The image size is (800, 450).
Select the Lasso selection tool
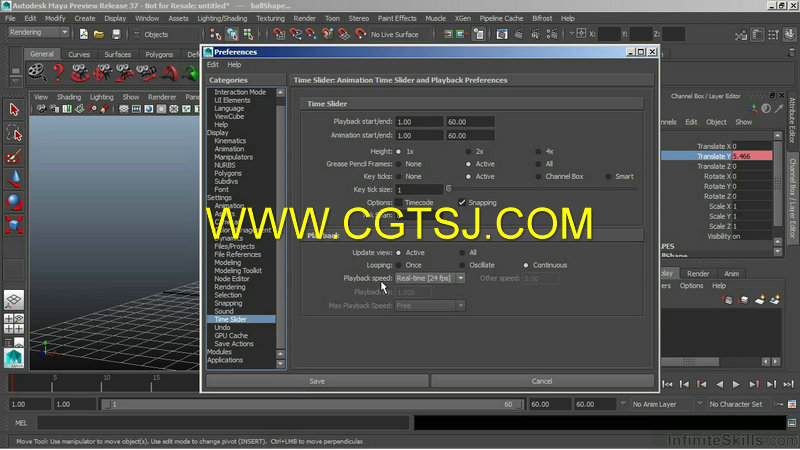coord(14,133)
